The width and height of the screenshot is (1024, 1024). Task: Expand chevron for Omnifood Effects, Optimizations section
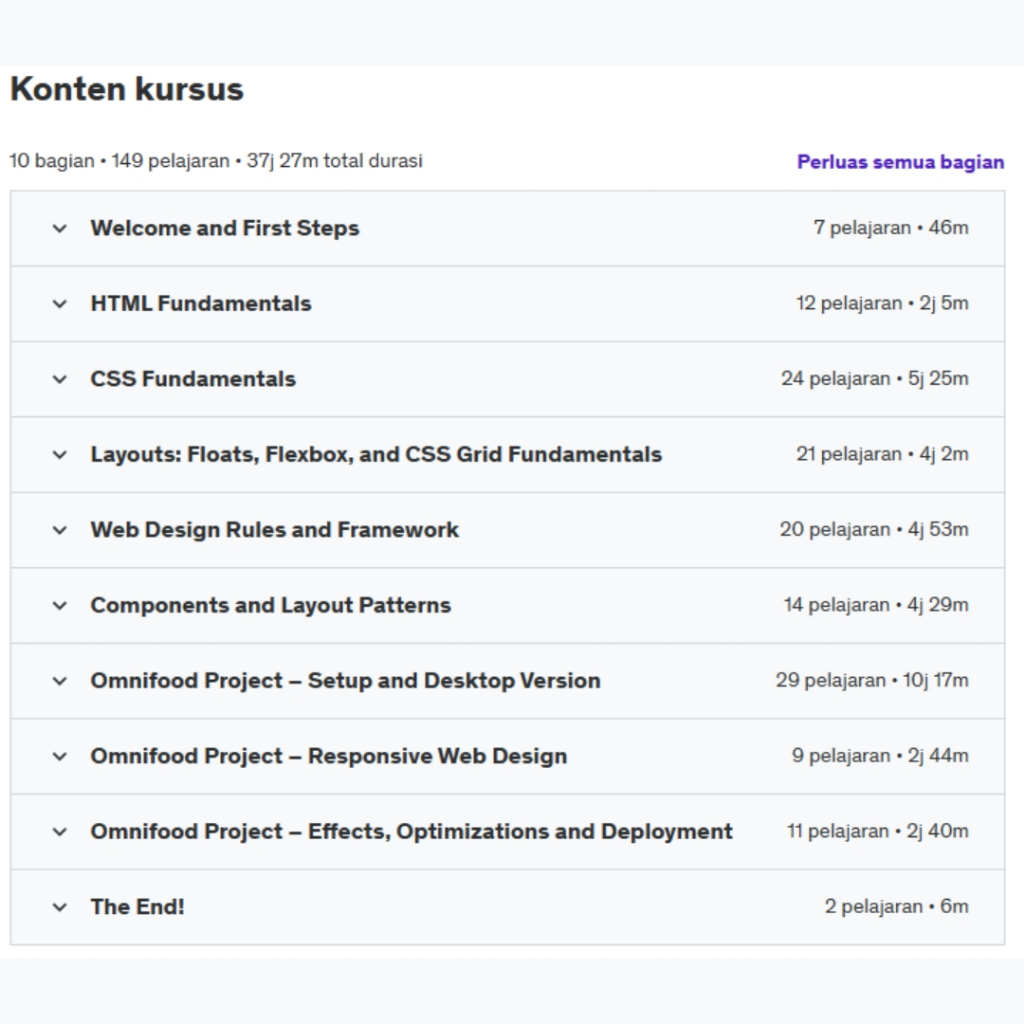(60, 832)
